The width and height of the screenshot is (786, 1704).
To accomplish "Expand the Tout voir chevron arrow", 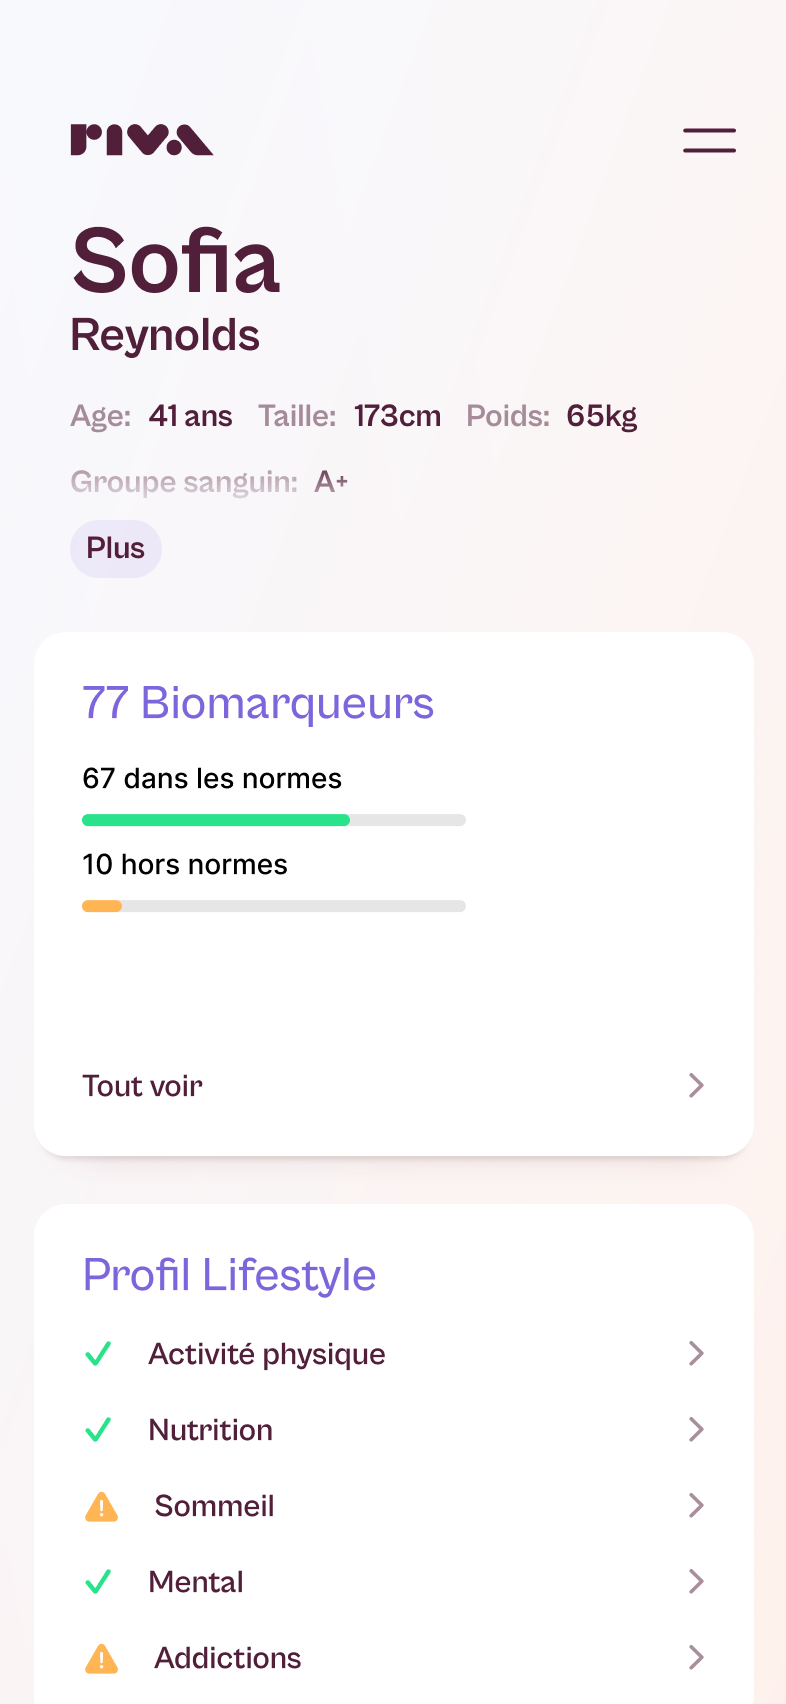I will coord(696,1085).
